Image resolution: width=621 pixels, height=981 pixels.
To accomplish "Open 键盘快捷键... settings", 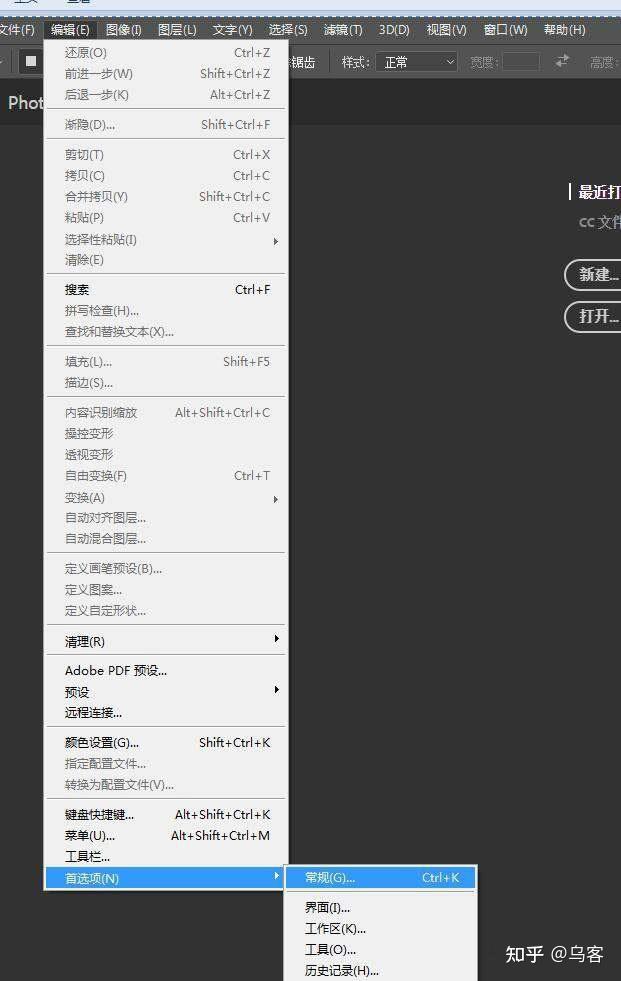I will coord(166,815).
